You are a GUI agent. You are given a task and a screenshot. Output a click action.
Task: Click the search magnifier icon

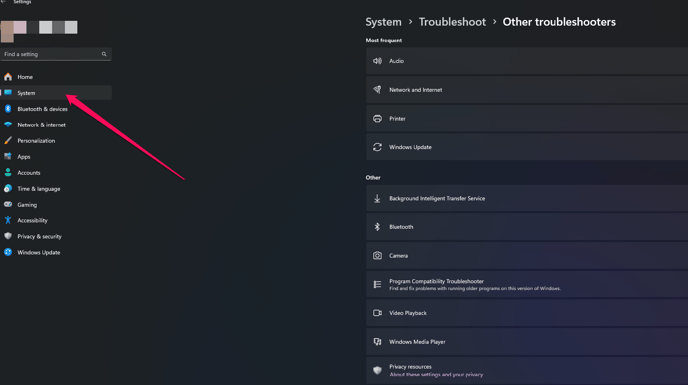pos(104,54)
